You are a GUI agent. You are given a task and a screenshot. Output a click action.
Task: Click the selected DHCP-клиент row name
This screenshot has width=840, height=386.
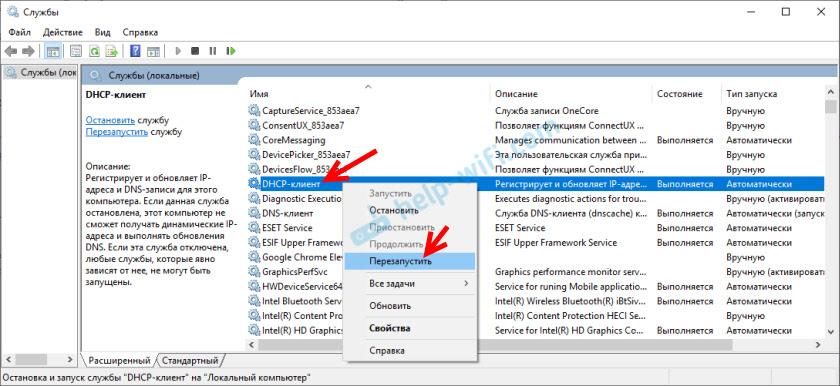click(291, 184)
